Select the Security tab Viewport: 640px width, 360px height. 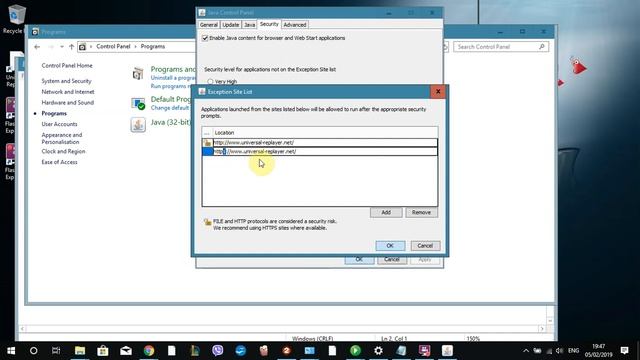coord(269,24)
